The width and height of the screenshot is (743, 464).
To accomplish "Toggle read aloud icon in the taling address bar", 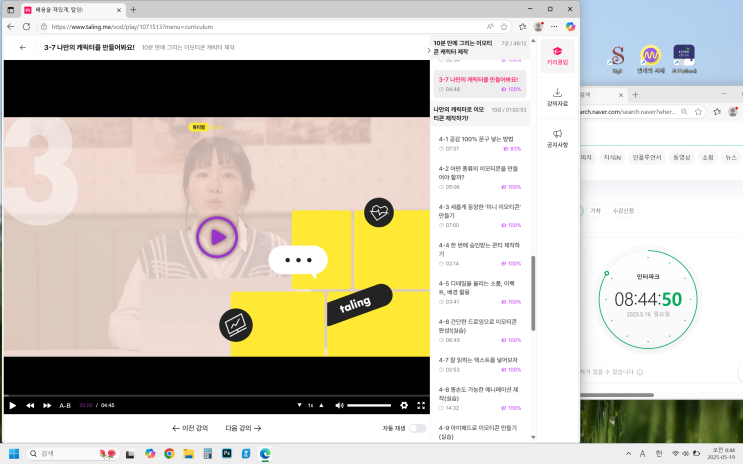I will 490,27.
